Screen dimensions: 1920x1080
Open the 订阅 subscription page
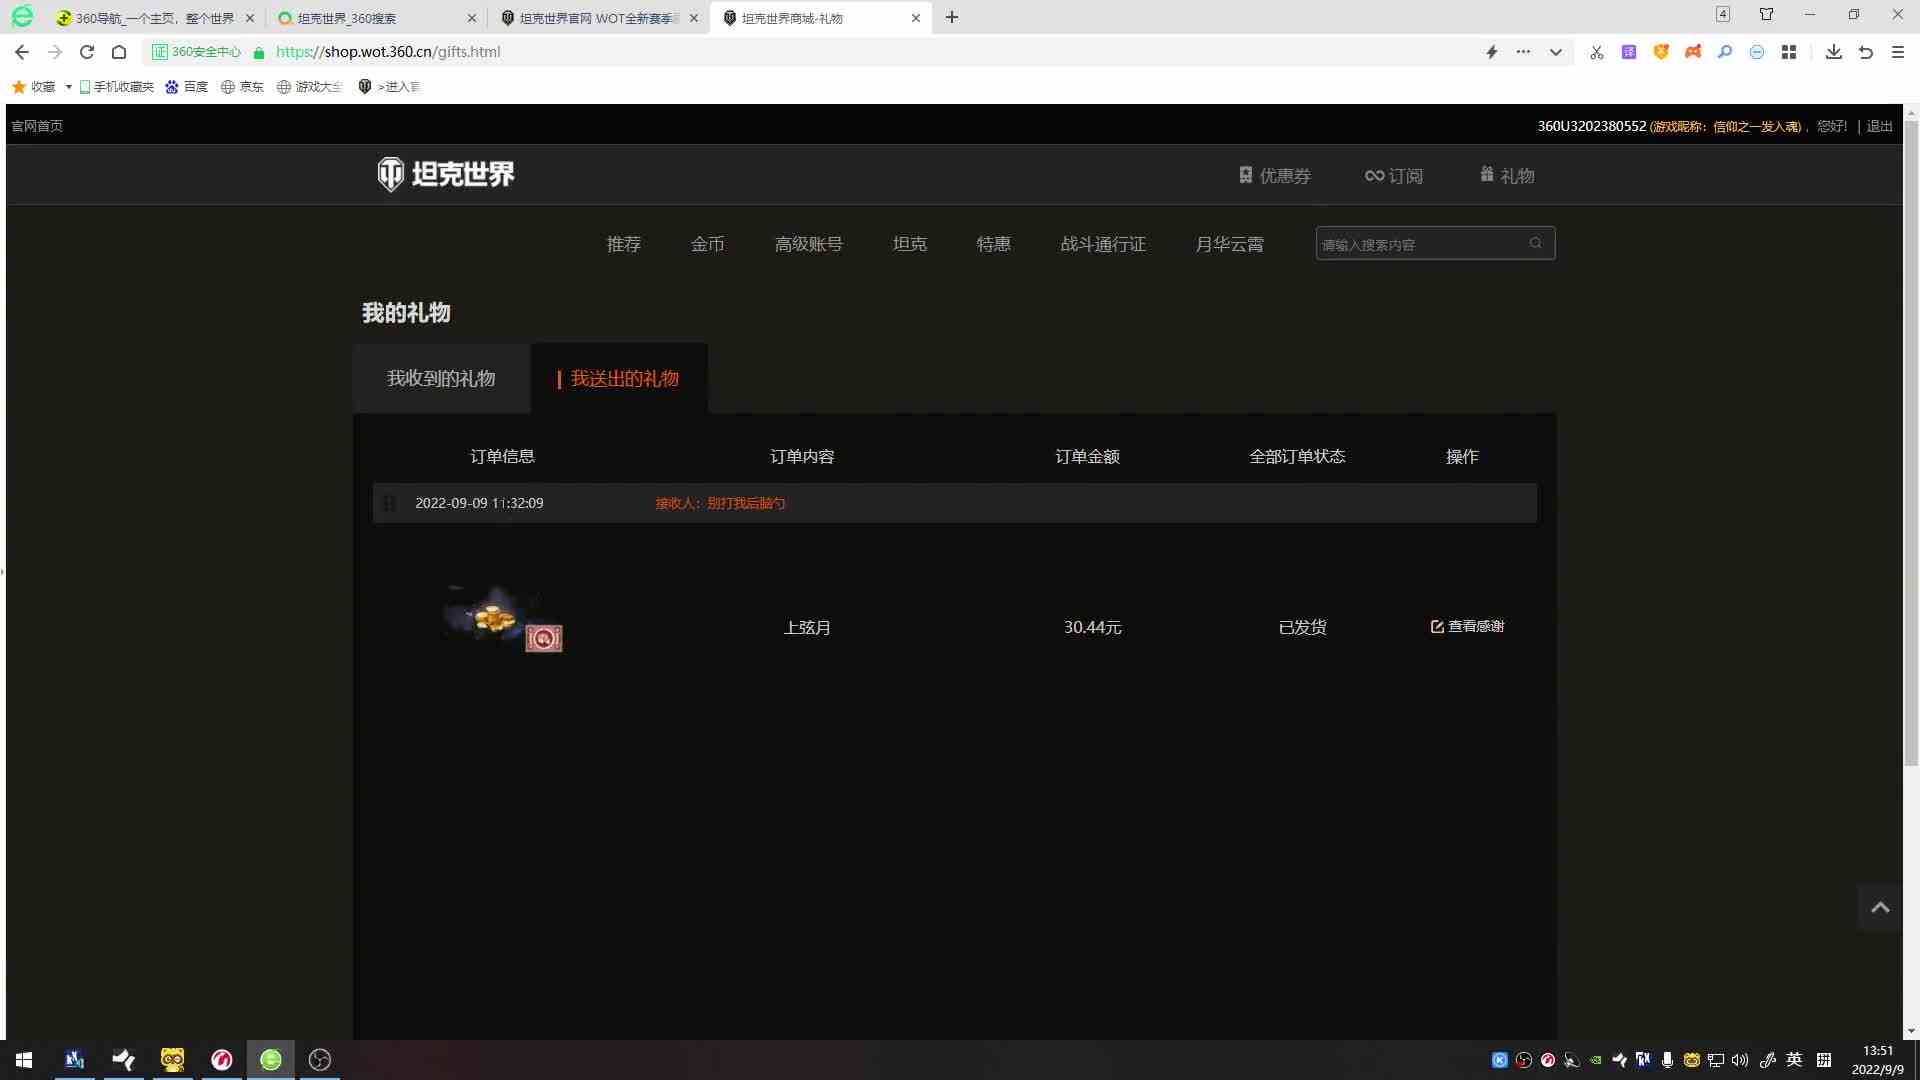[x=1394, y=175]
